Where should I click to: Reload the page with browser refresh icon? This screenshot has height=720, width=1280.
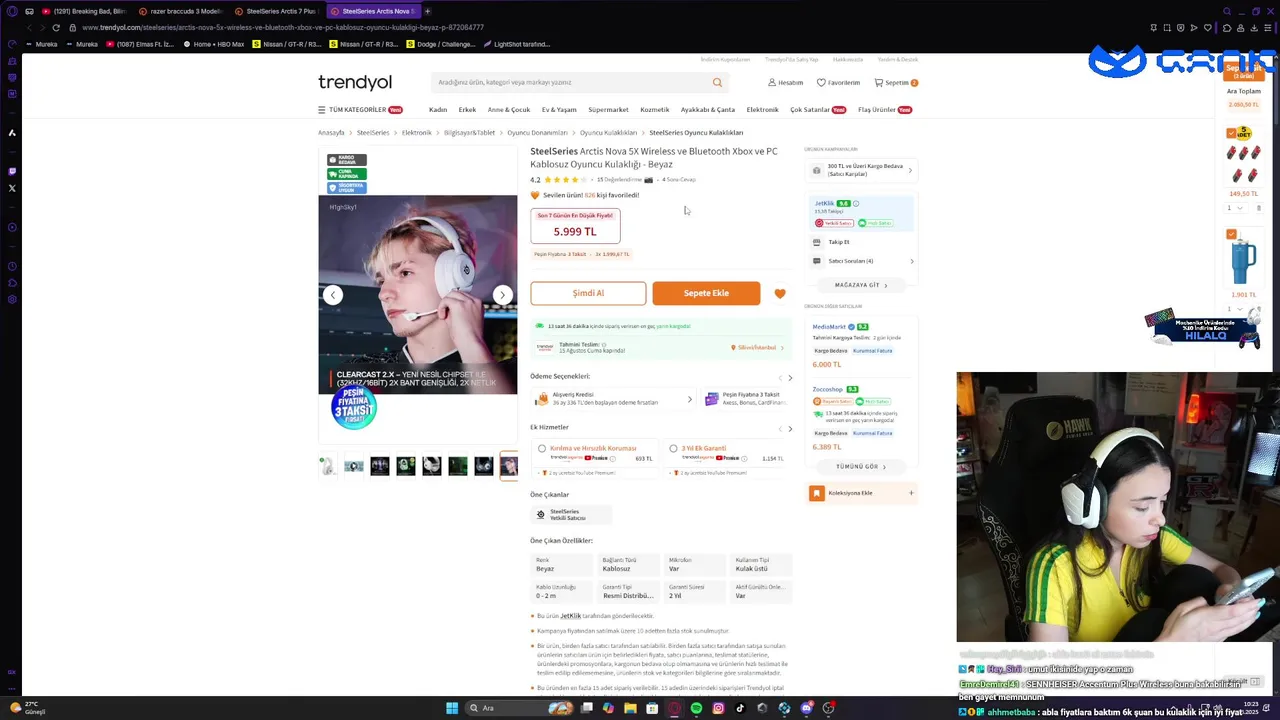click(x=56, y=27)
